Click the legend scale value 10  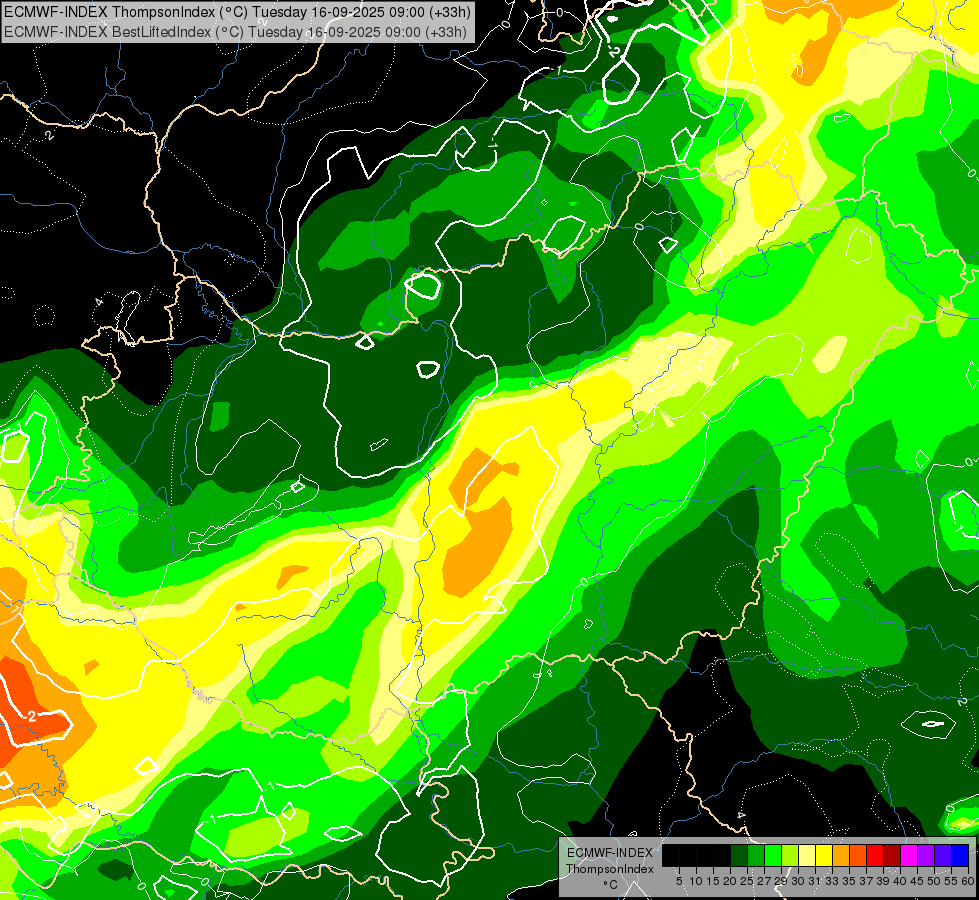[x=696, y=881]
